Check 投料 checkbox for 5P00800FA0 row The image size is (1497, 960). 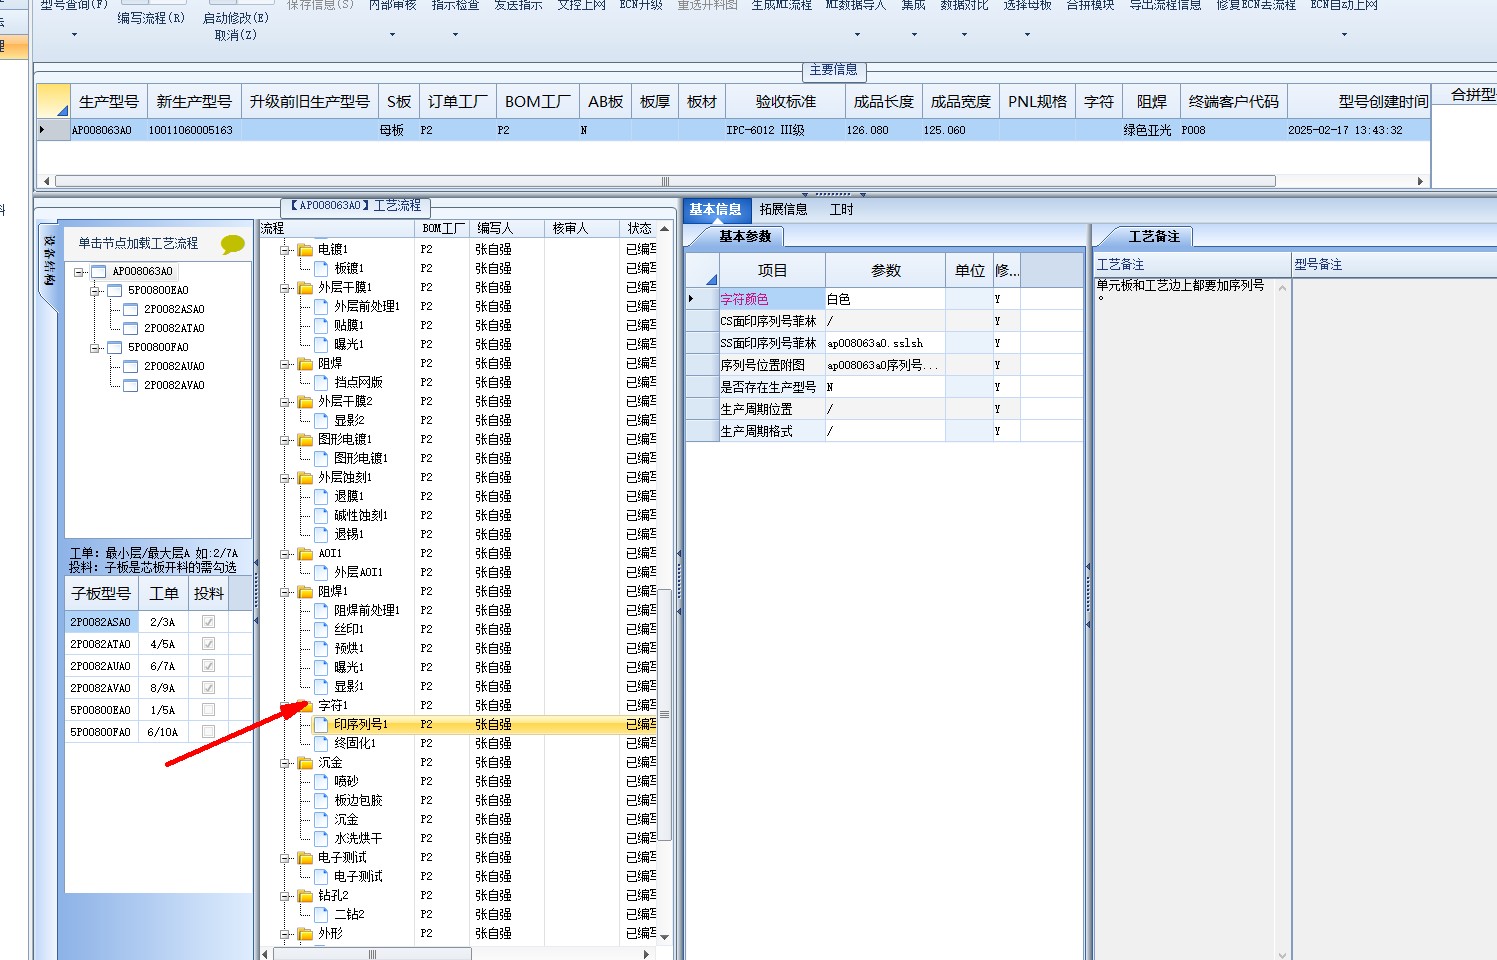[x=208, y=731]
